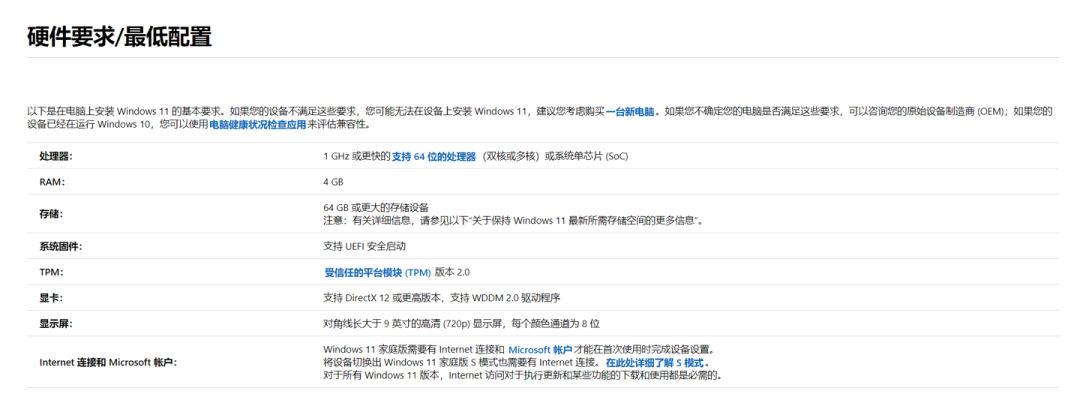The width and height of the screenshot is (1071, 414).
Task: Open the 受信任的平台模块 (TPM) link
Action: coord(378,273)
